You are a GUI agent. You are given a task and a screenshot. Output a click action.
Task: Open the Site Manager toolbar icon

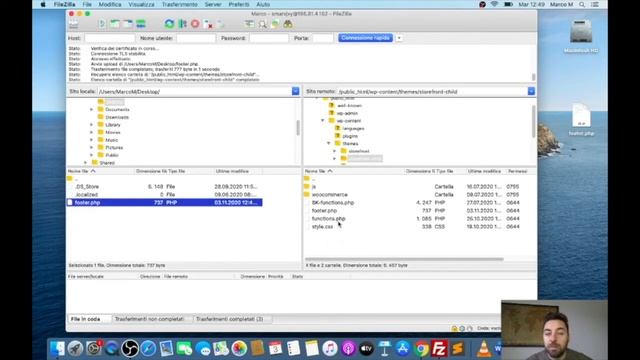click(73, 24)
